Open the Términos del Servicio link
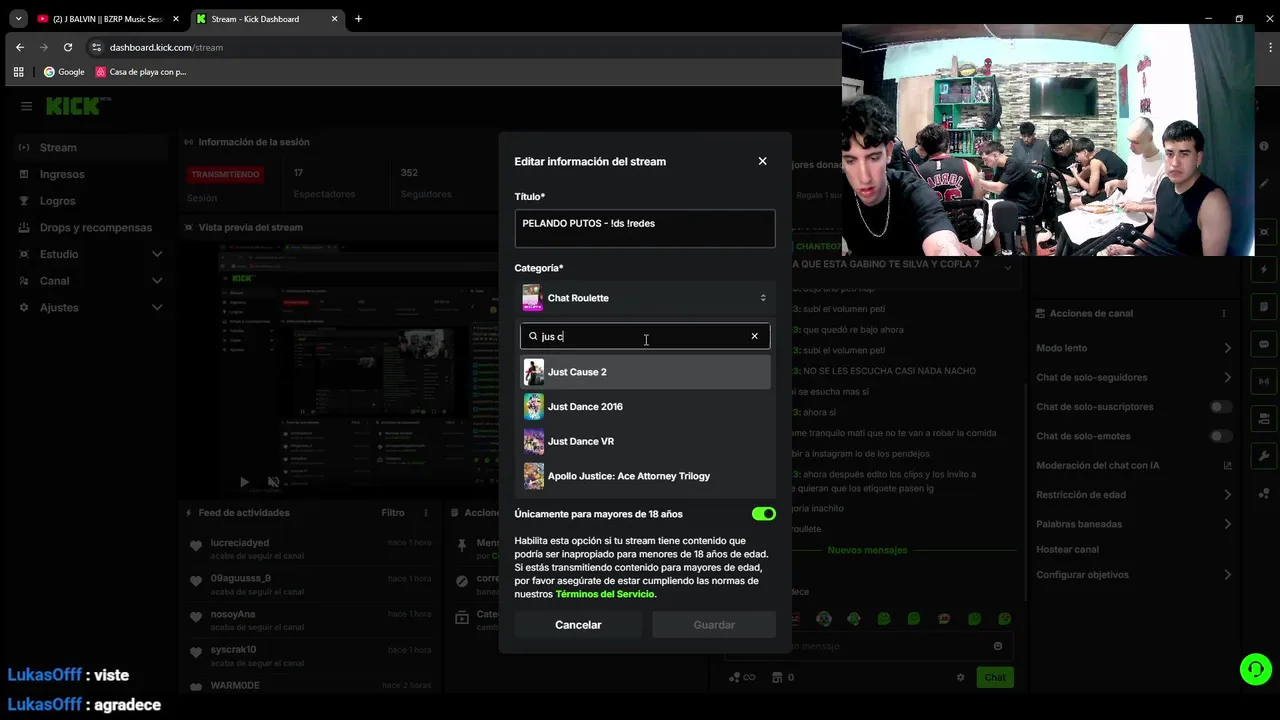 pyautogui.click(x=605, y=594)
